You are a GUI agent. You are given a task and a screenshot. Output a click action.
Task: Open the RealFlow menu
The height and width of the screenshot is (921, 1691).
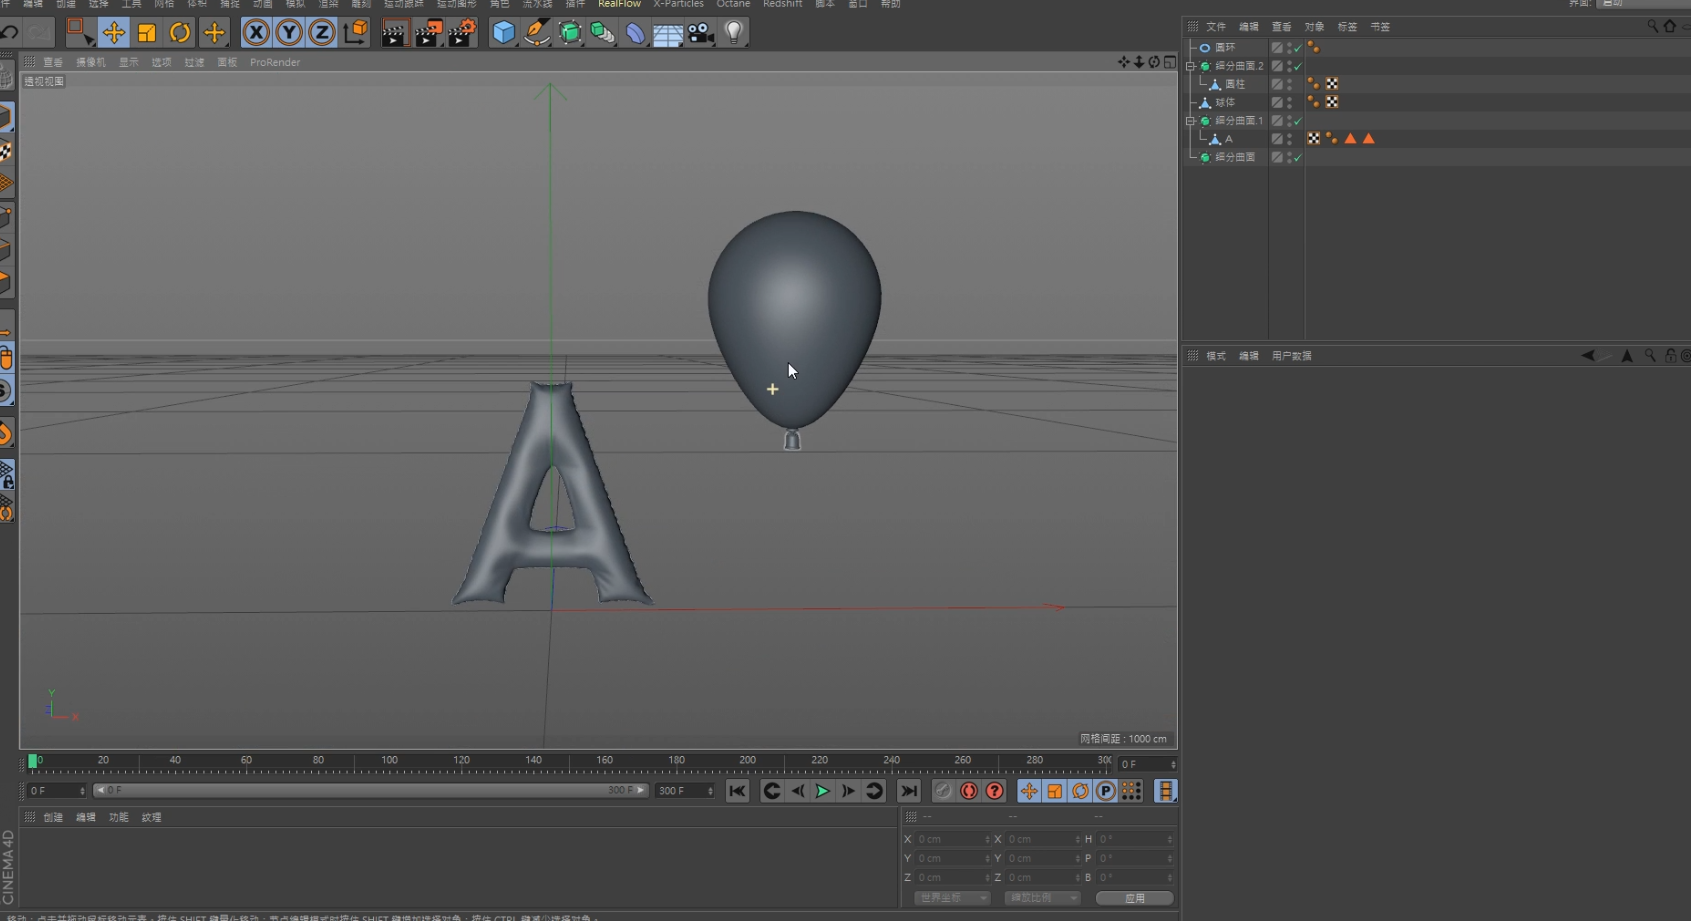tap(619, 4)
